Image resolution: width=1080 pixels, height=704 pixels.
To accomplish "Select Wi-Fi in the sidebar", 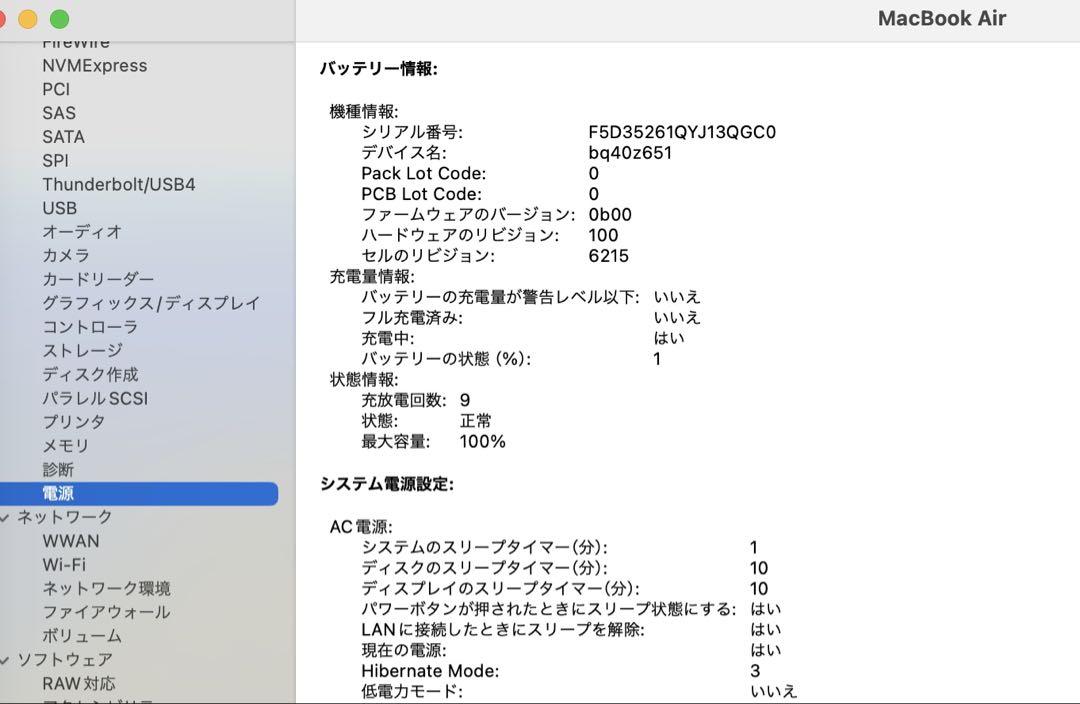I will pyautogui.click(x=64, y=565).
